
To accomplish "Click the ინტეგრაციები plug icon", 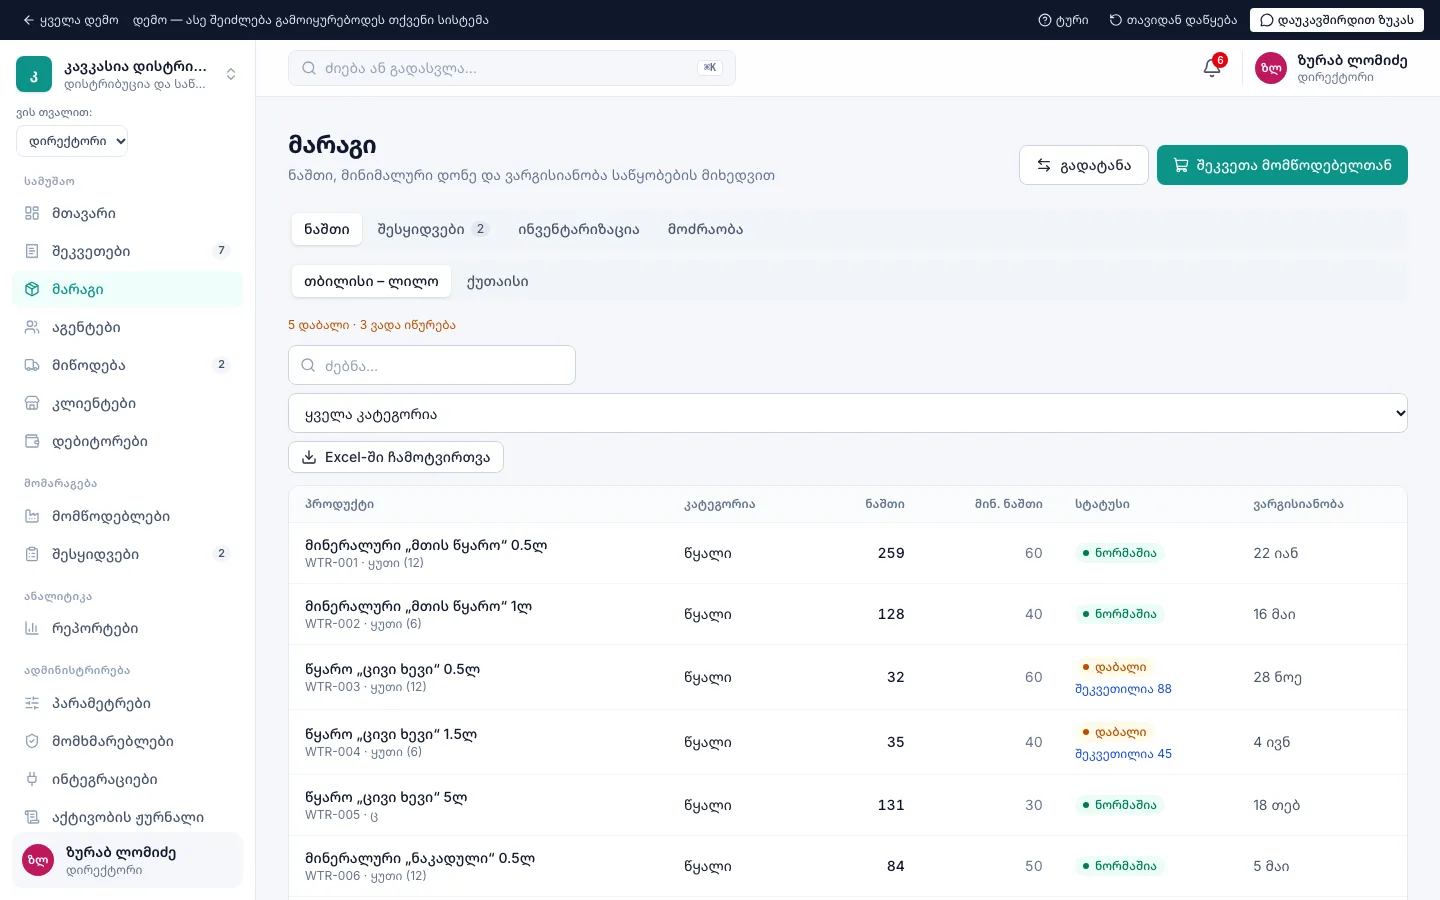I will point(32,779).
